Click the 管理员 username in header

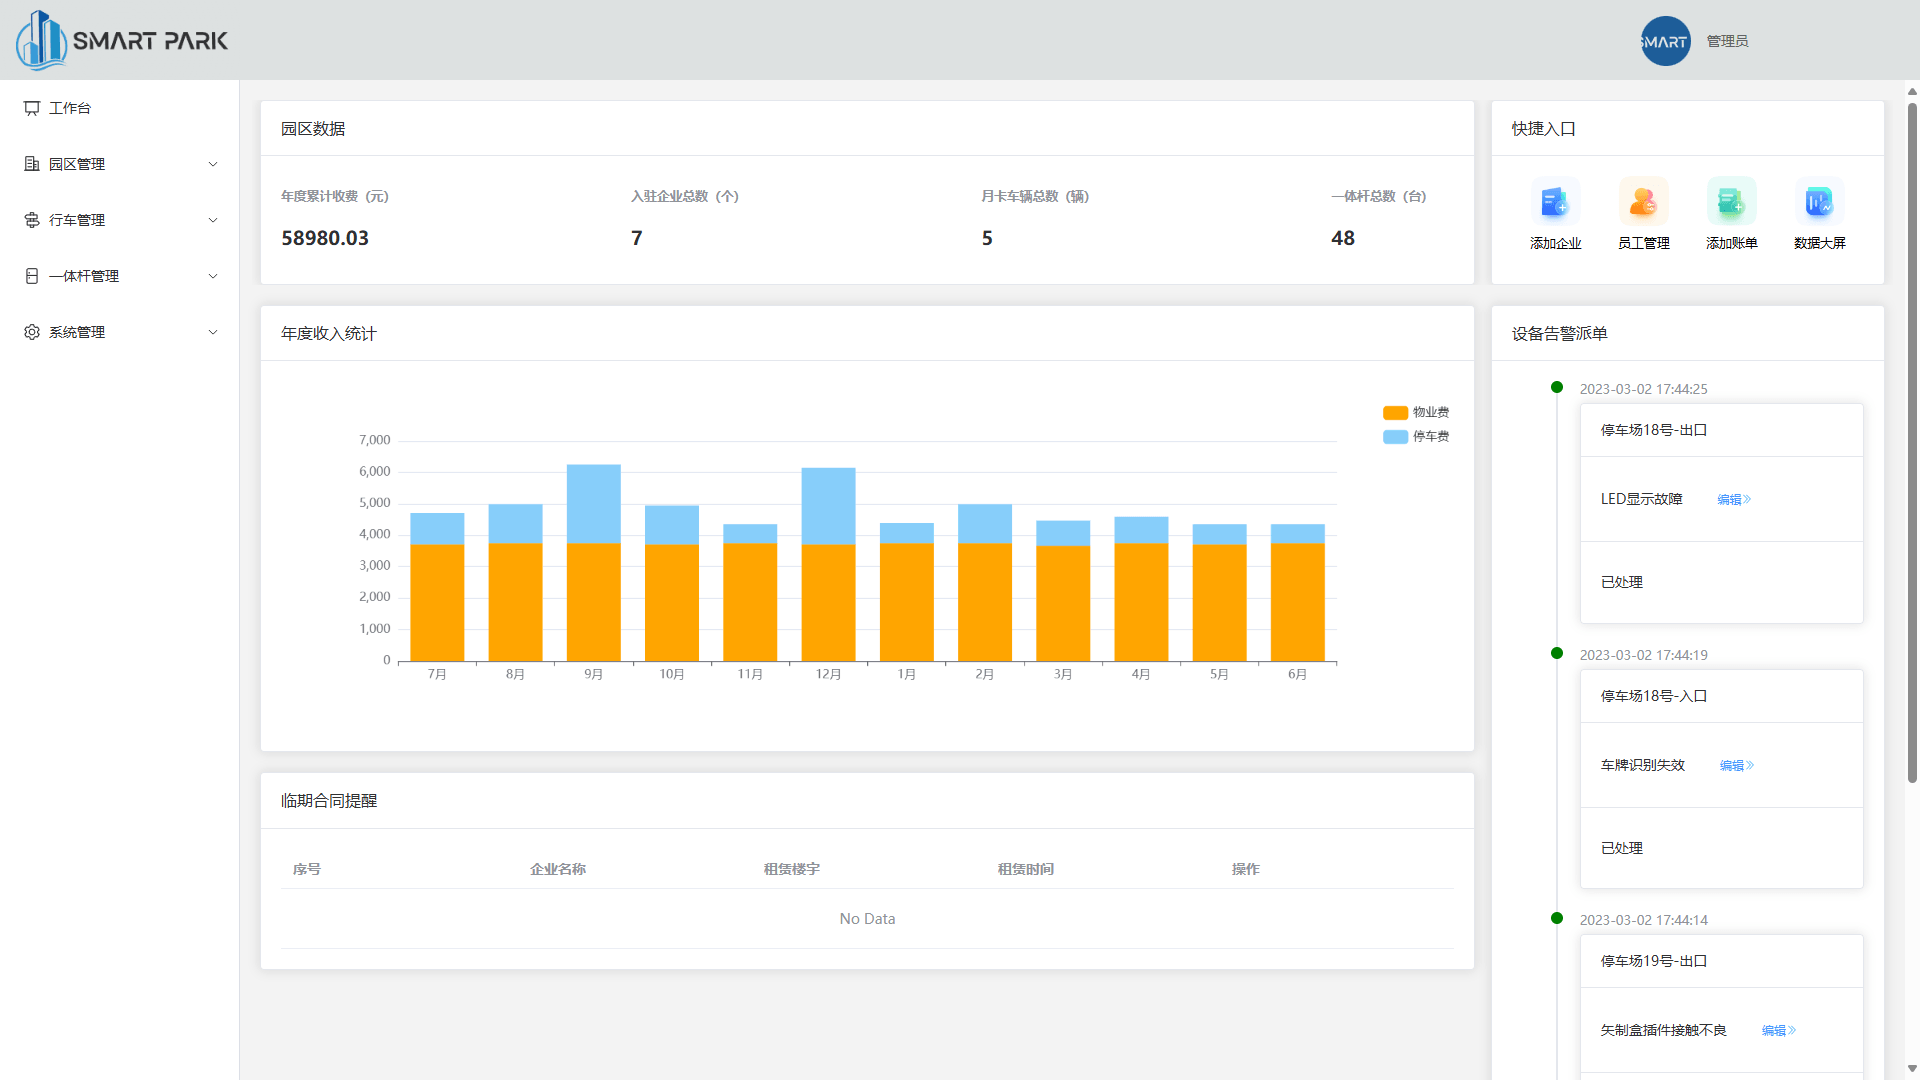(x=1727, y=41)
